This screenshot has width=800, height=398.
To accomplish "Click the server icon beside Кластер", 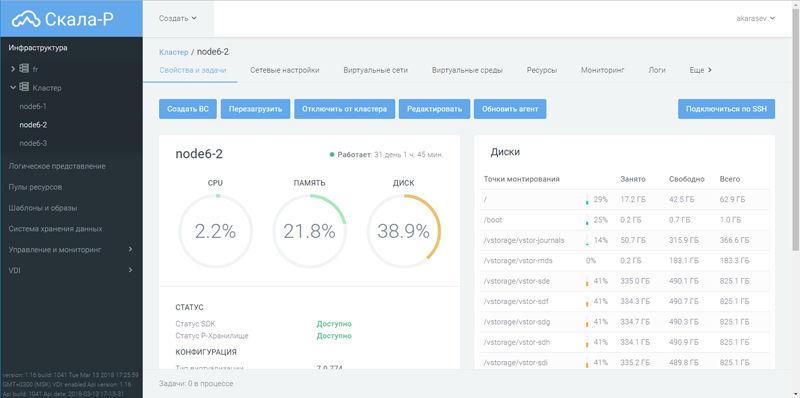I will 24,87.
